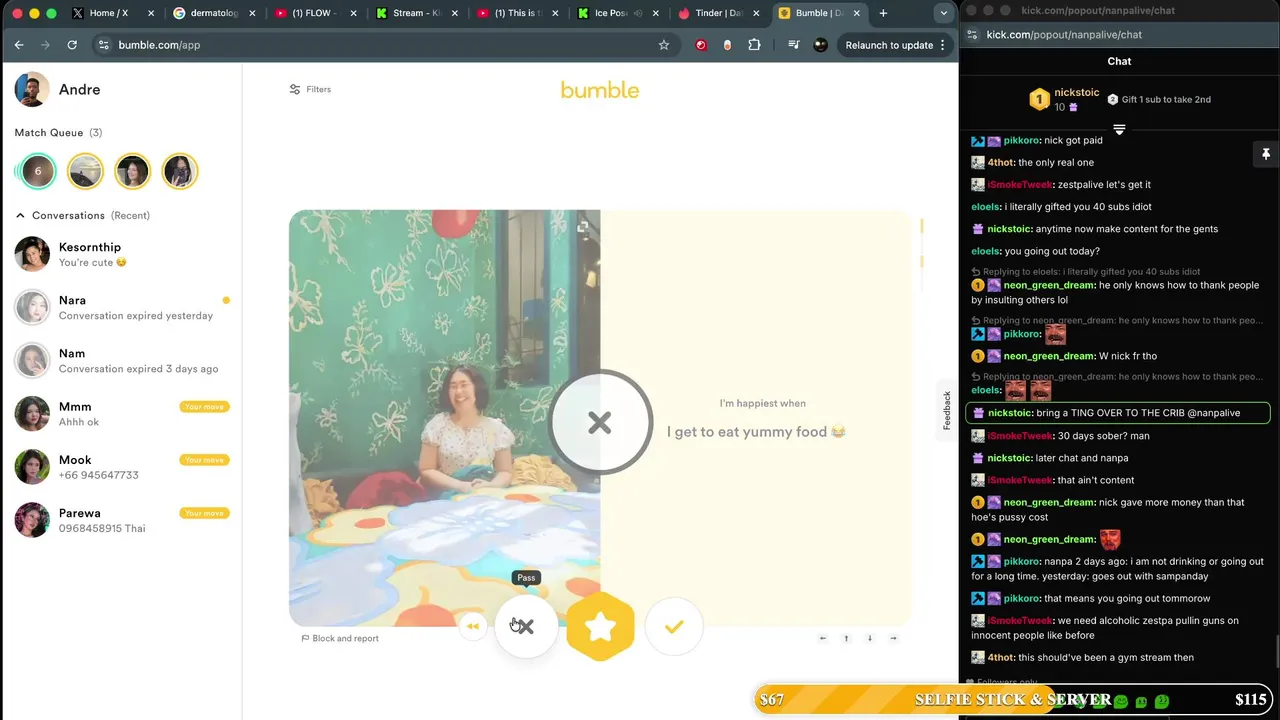Open the Feedback side tab
Image resolution: width=1280 pixels, height=720 pixels.
946,410
